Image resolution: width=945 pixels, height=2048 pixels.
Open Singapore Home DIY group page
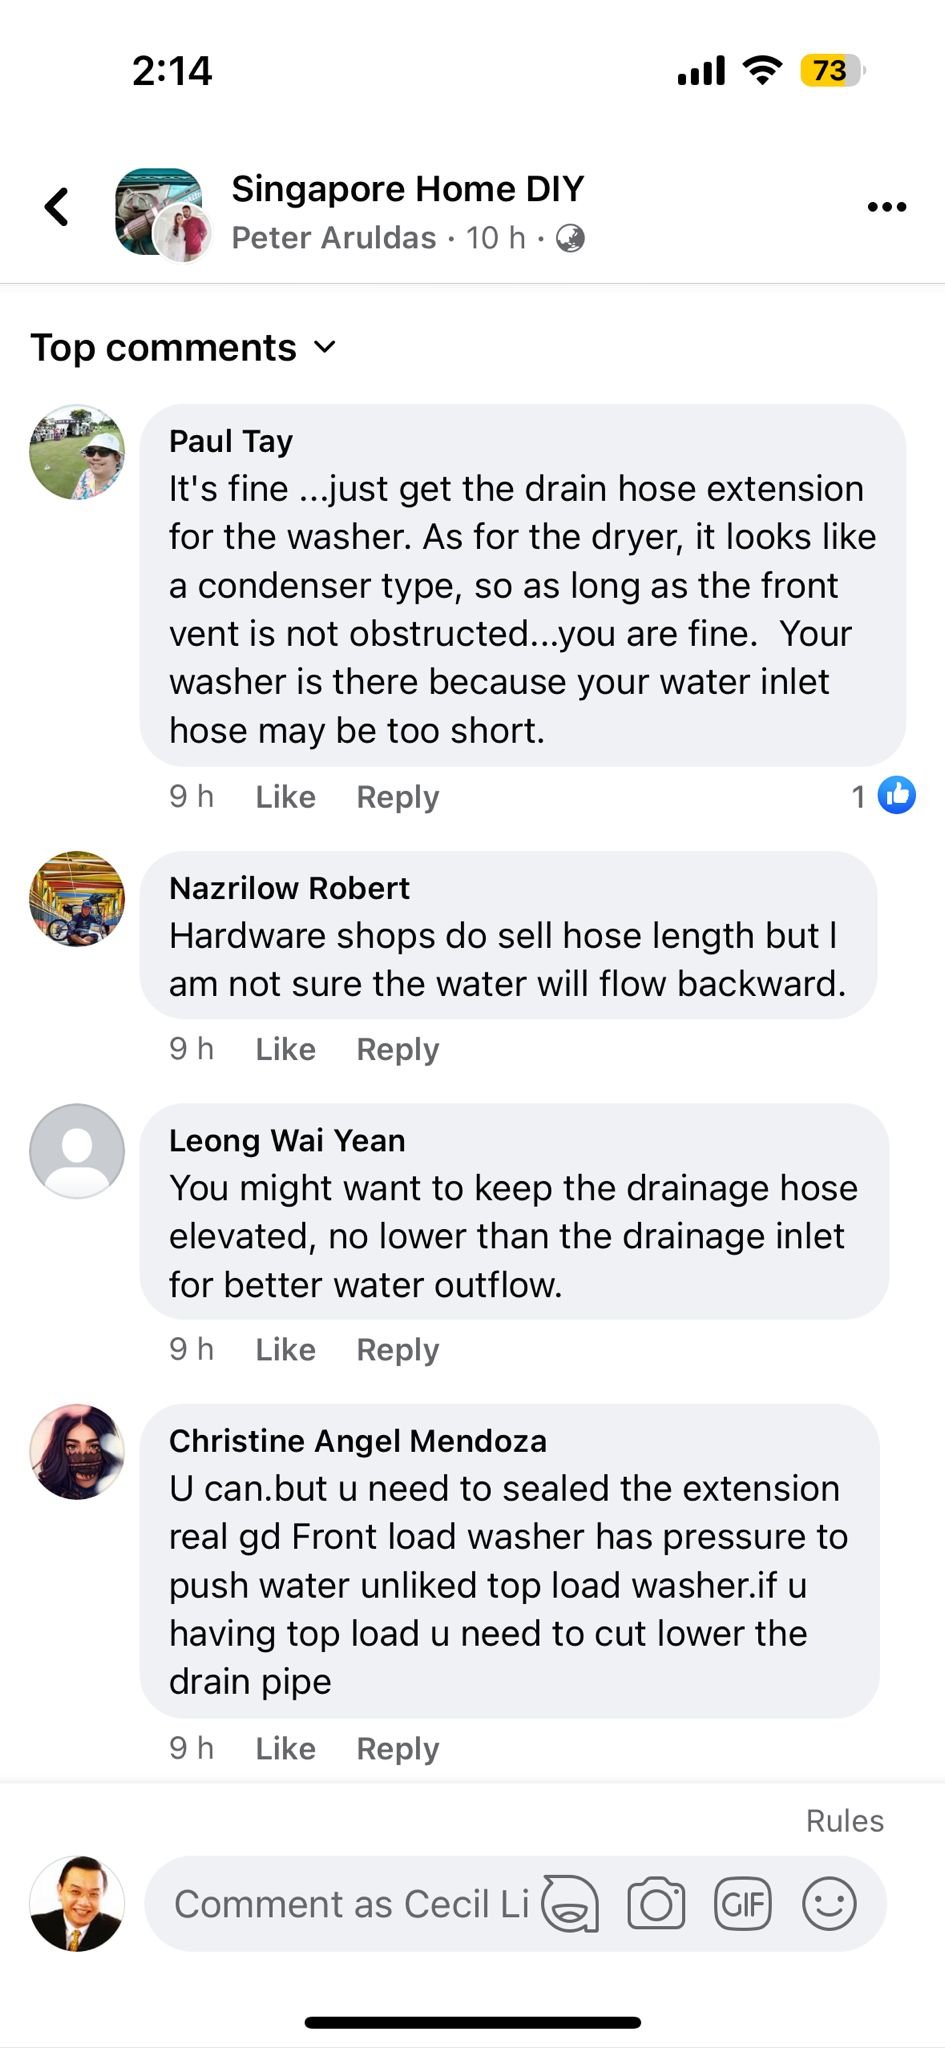(407, 188)
